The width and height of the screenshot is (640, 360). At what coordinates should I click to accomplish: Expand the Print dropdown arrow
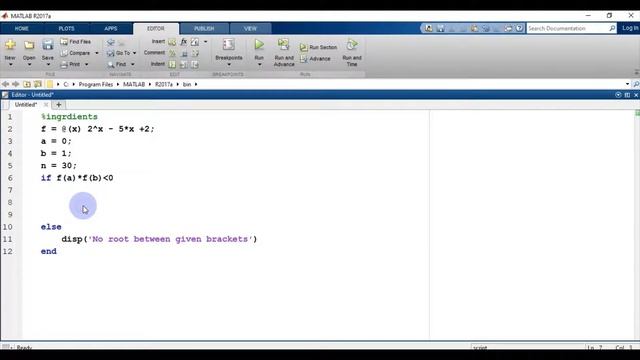coord(87,64)
